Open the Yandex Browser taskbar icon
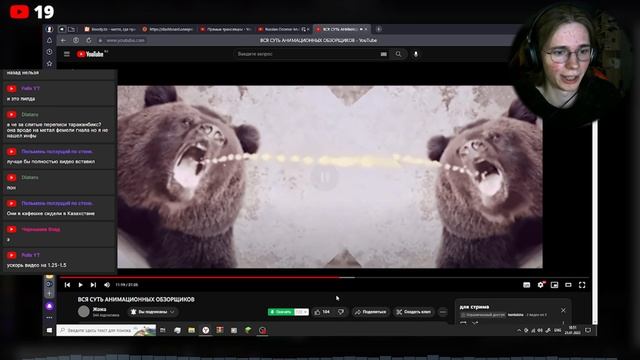 pos(206,330)
